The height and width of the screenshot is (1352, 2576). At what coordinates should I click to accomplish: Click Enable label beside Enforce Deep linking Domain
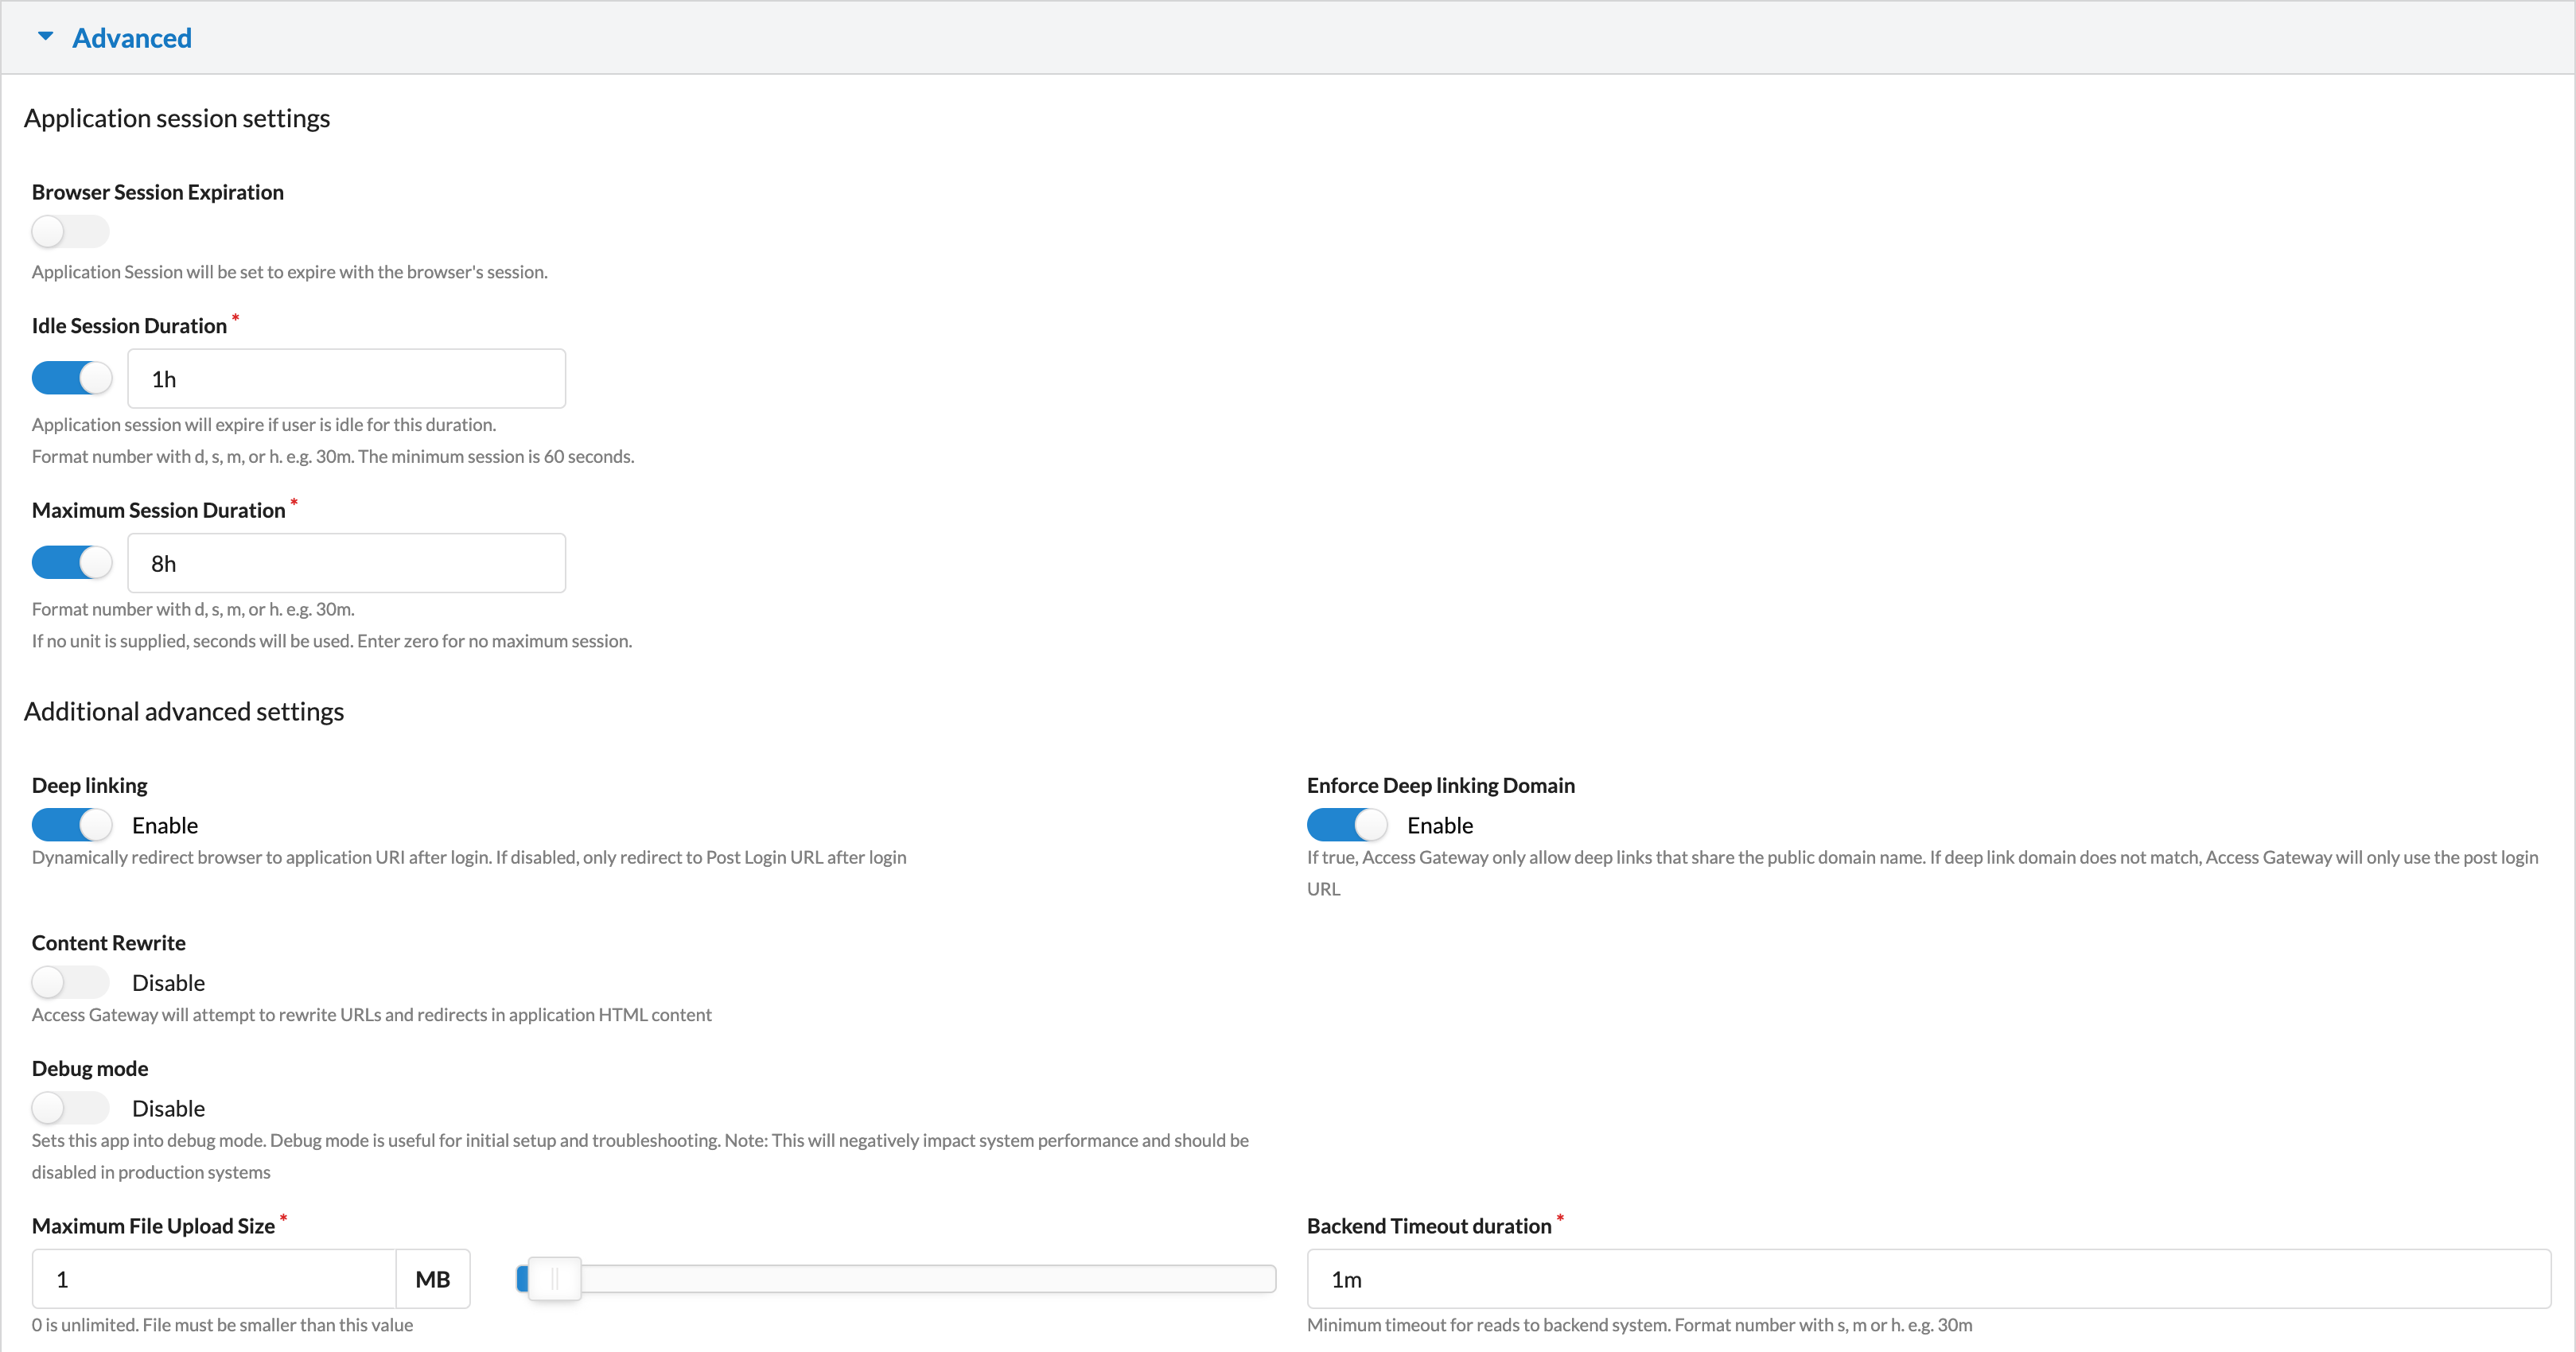pyautogui.click(x=1440, y=825)
